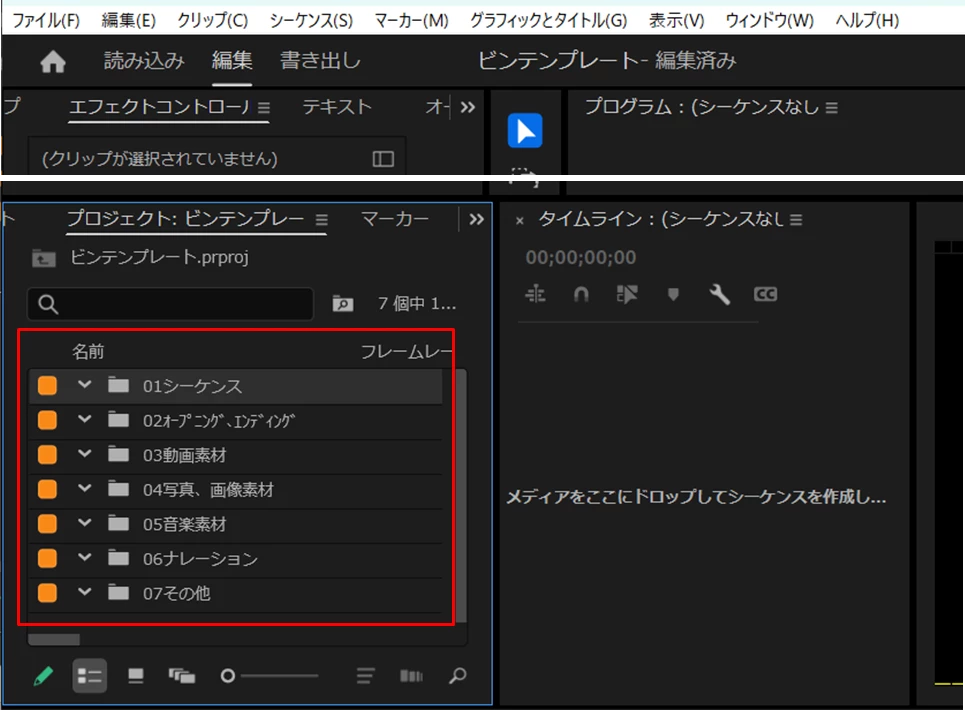Click the orange label swatch of 04写真、画像素材

click(x=47, y=489)
